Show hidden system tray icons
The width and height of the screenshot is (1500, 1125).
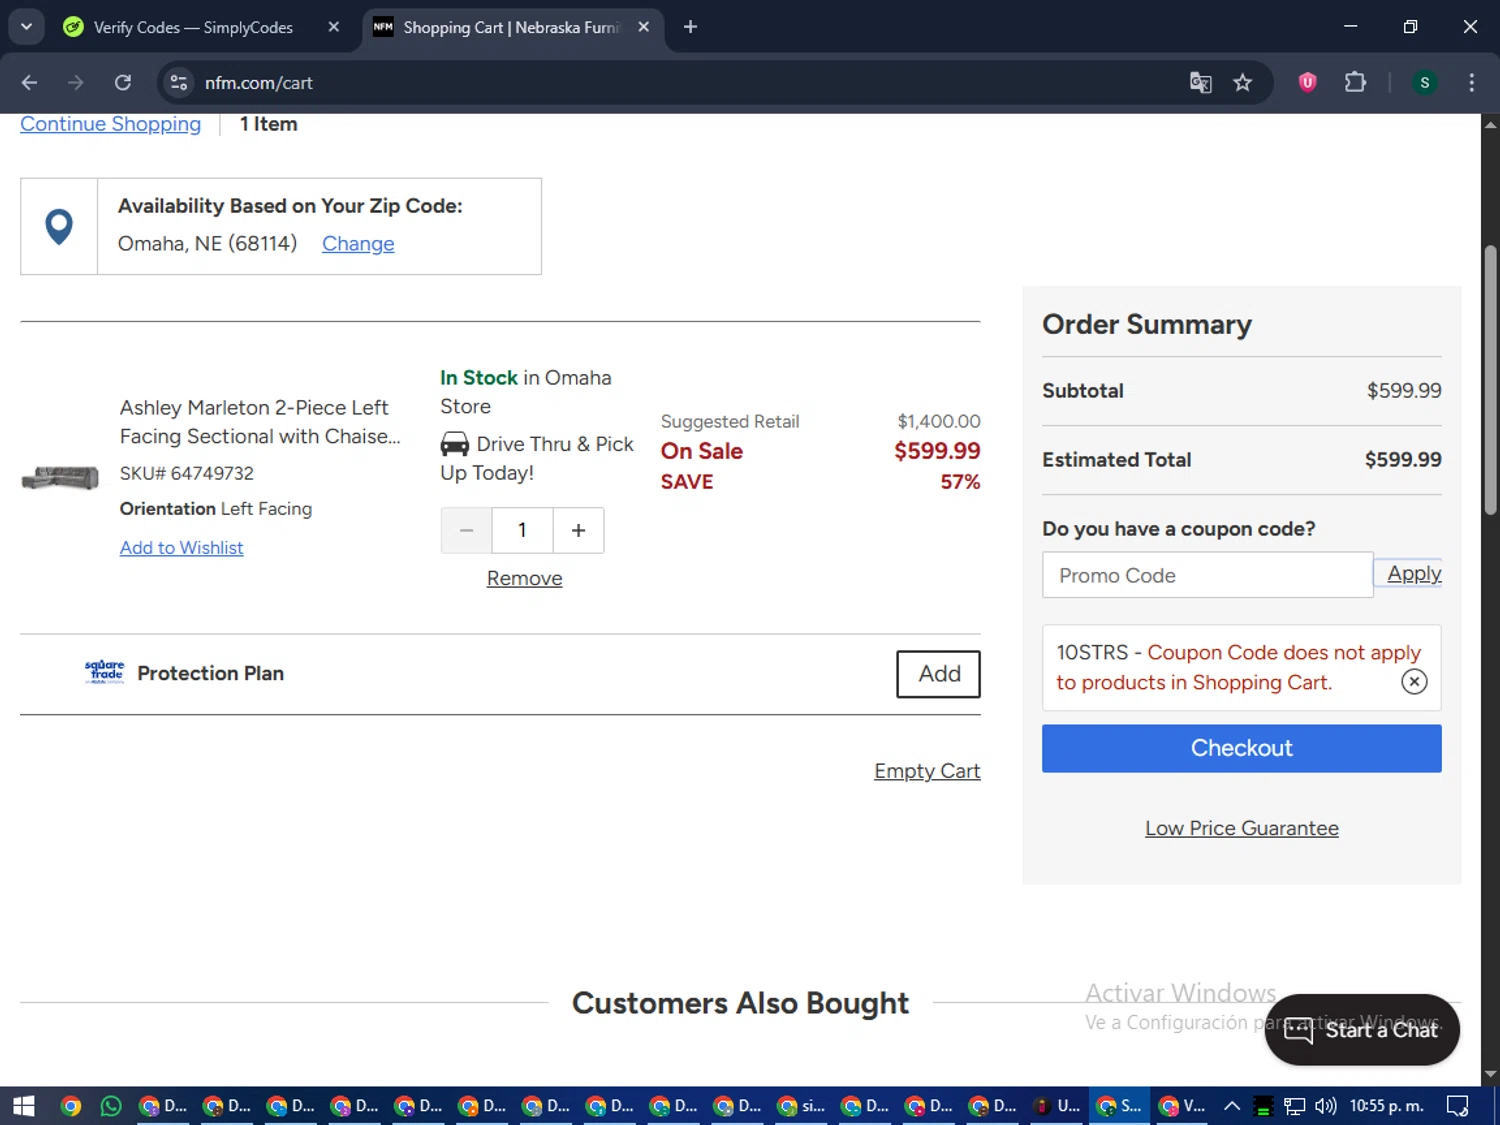point(1232,1106)
